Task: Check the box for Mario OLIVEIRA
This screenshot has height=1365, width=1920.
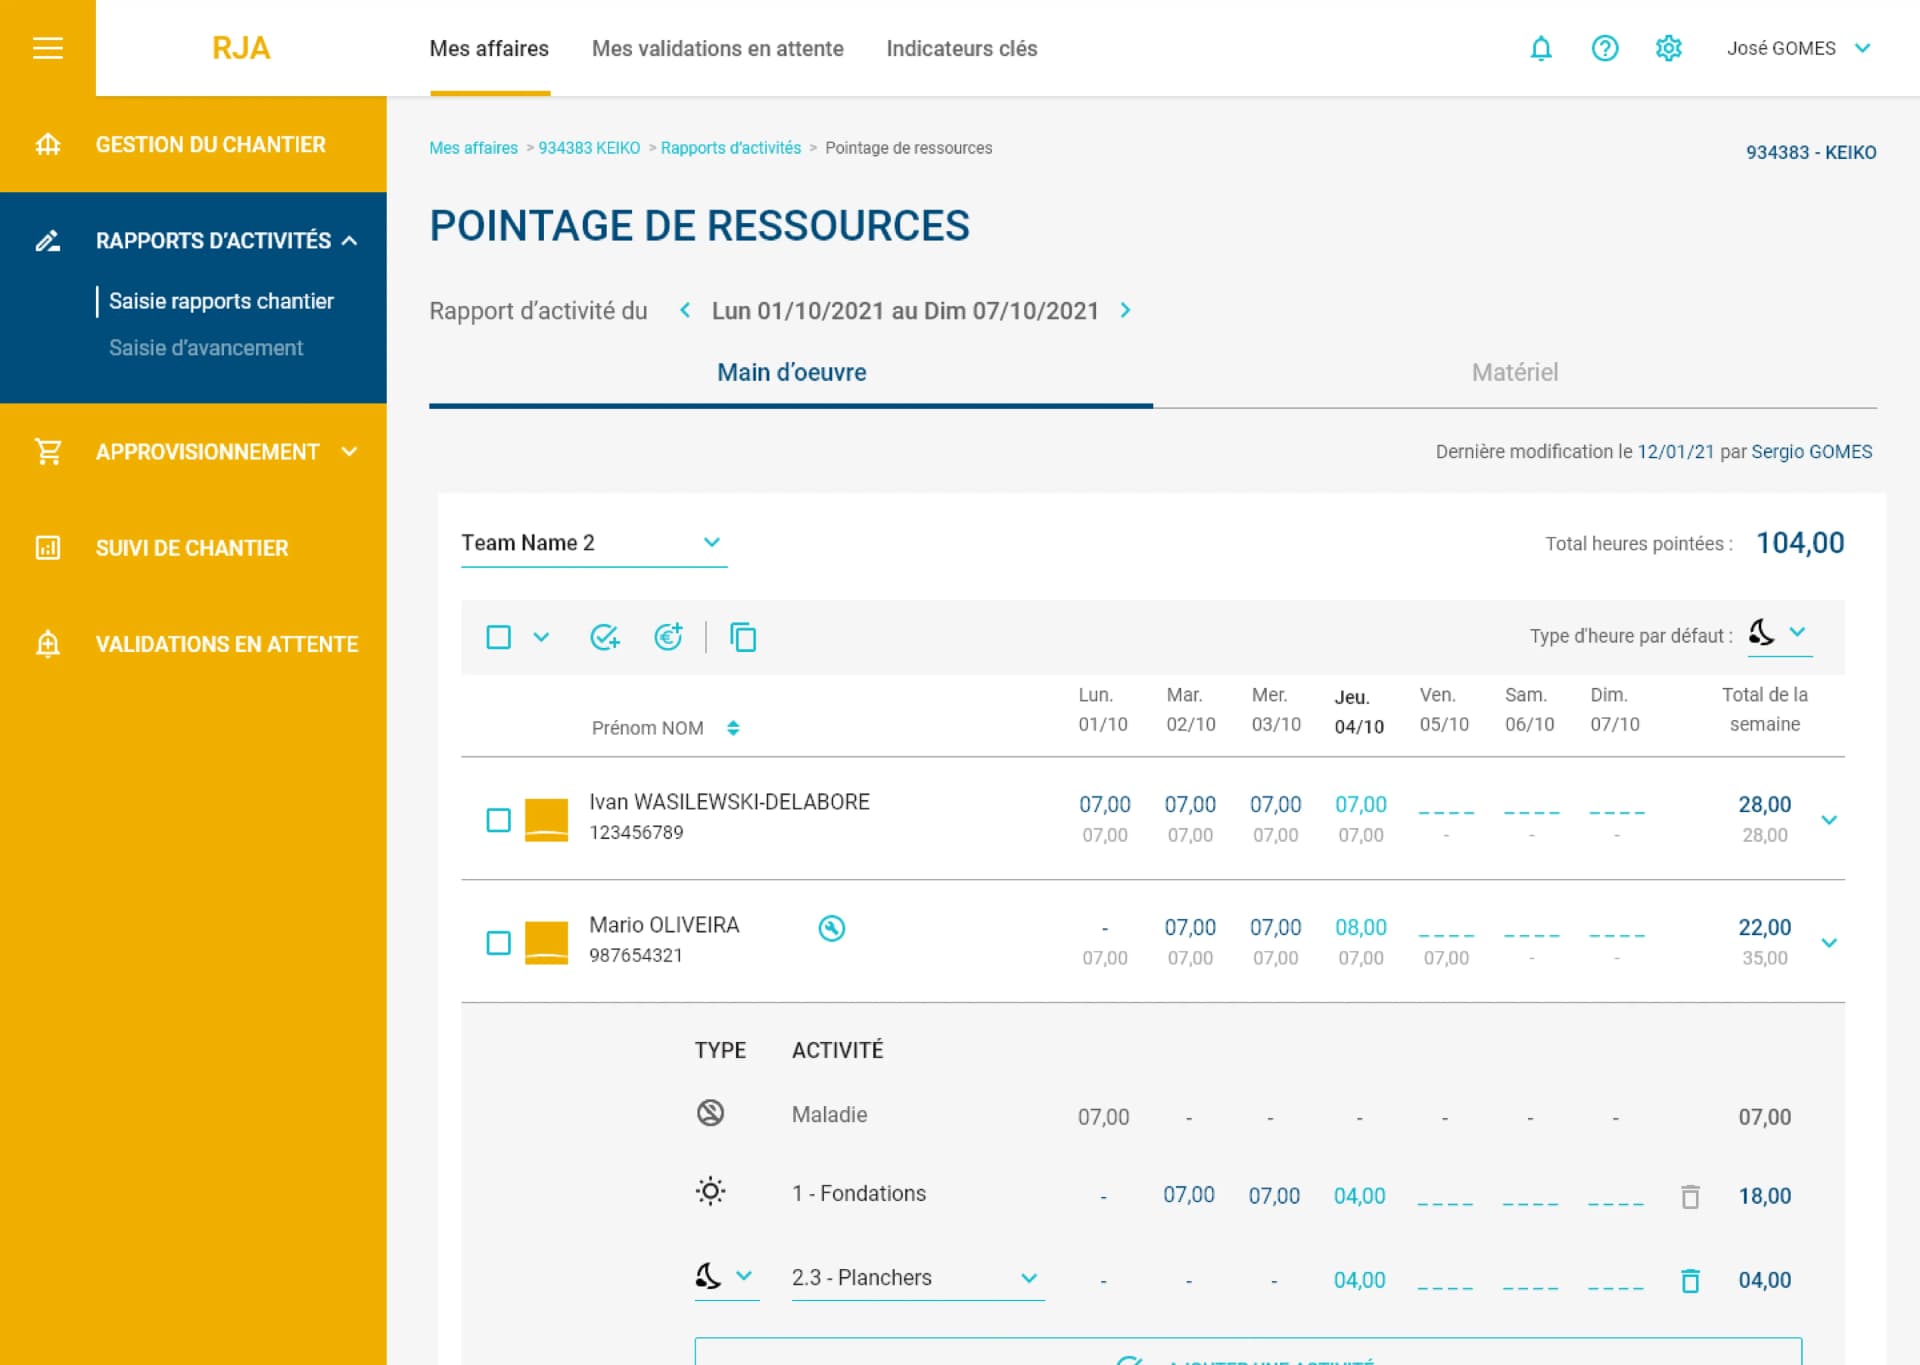Action: 498,943
